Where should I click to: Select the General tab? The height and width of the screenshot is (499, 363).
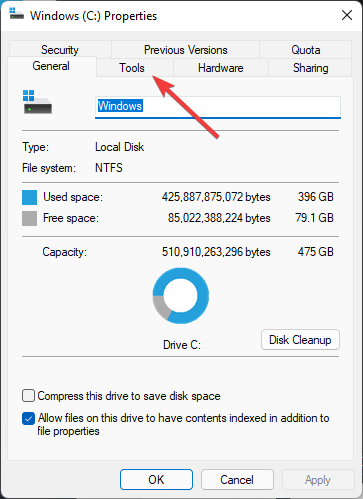pos(51,66)
